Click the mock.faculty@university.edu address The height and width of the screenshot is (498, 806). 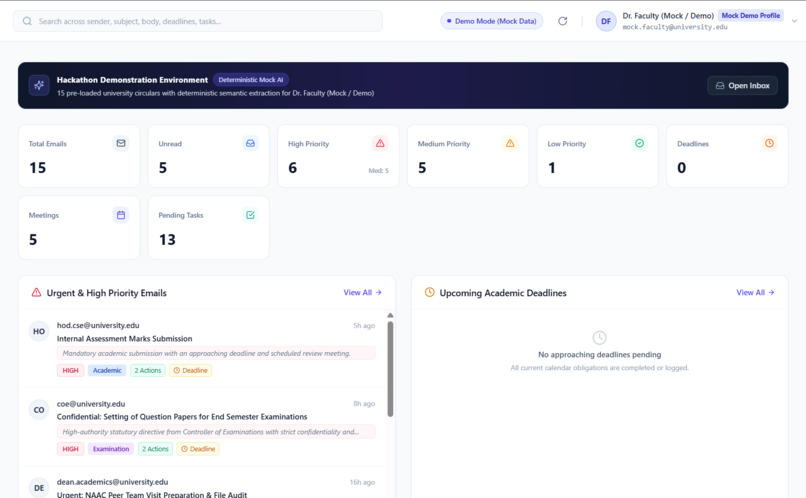(x=675, y=27)
